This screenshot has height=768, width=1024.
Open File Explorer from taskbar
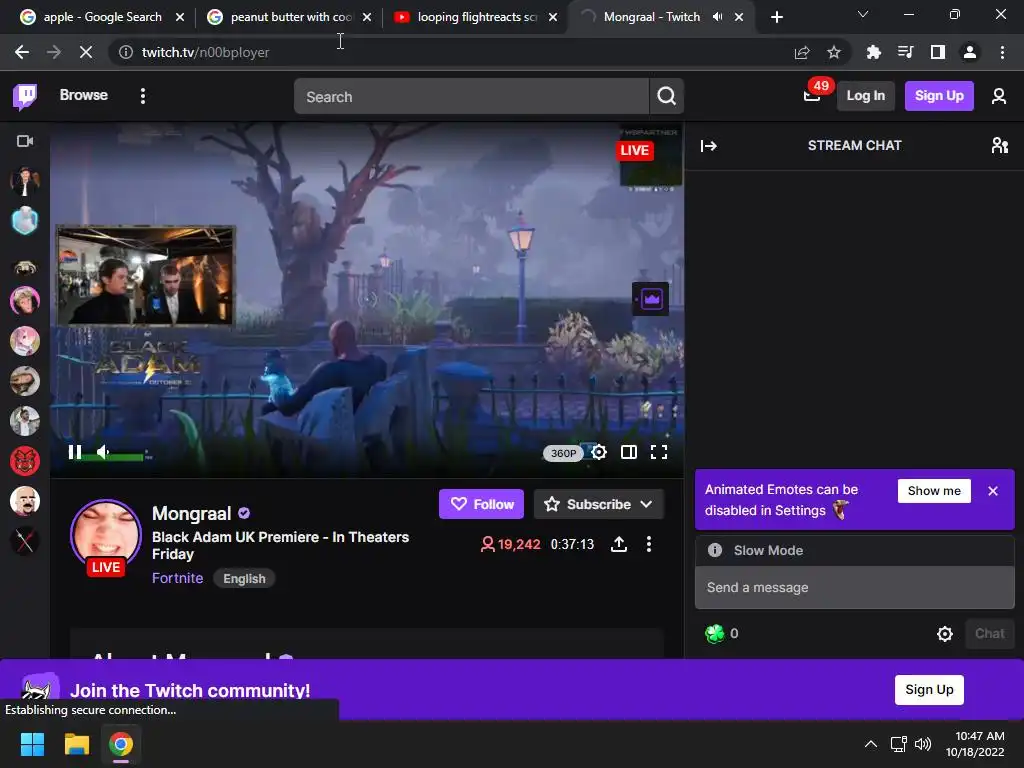76,744
